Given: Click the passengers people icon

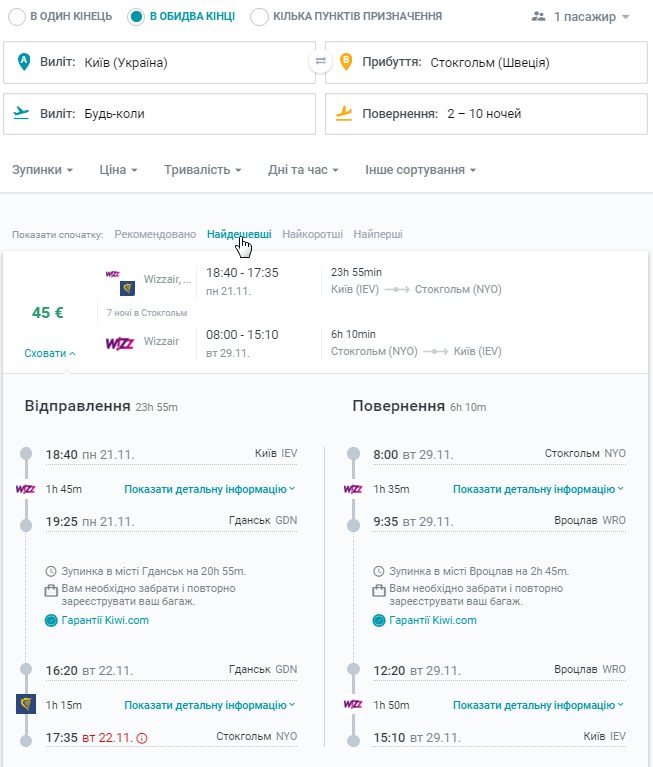Looking at the screenshot, I should (x=539, y=17).
